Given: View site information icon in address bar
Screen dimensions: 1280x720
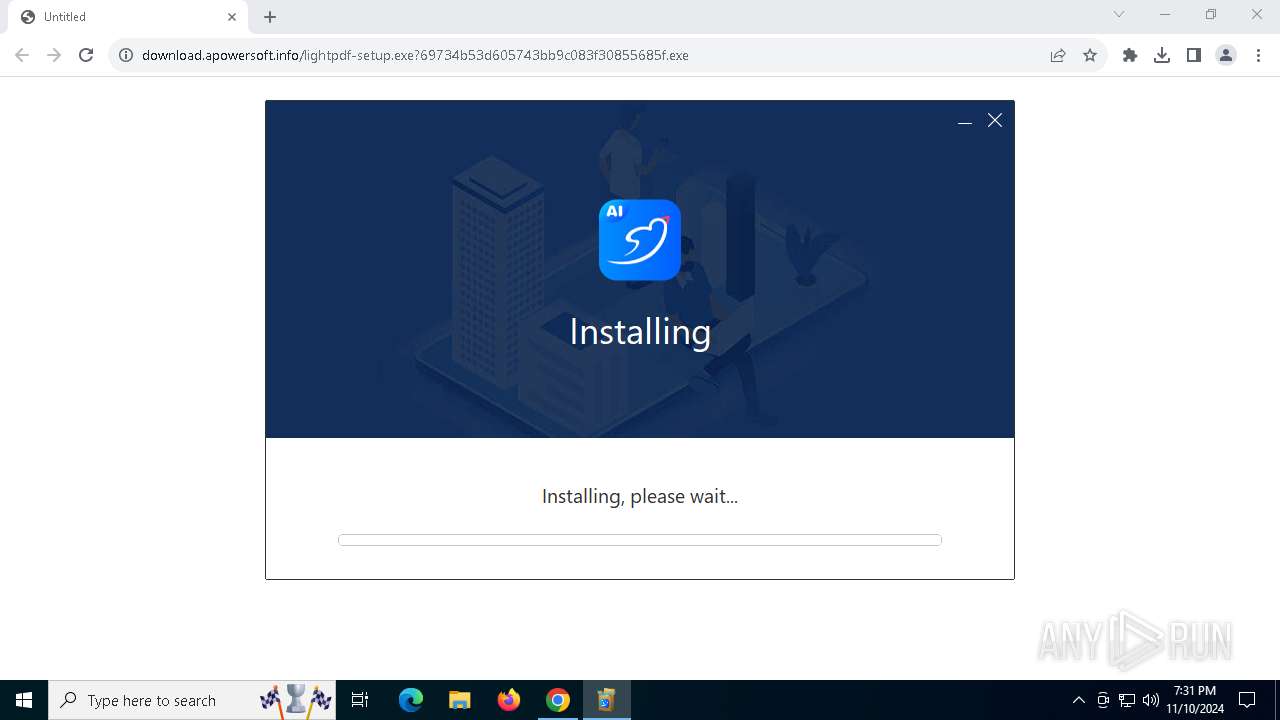Looking at the screenshot, I should click(x=126, y=55).
